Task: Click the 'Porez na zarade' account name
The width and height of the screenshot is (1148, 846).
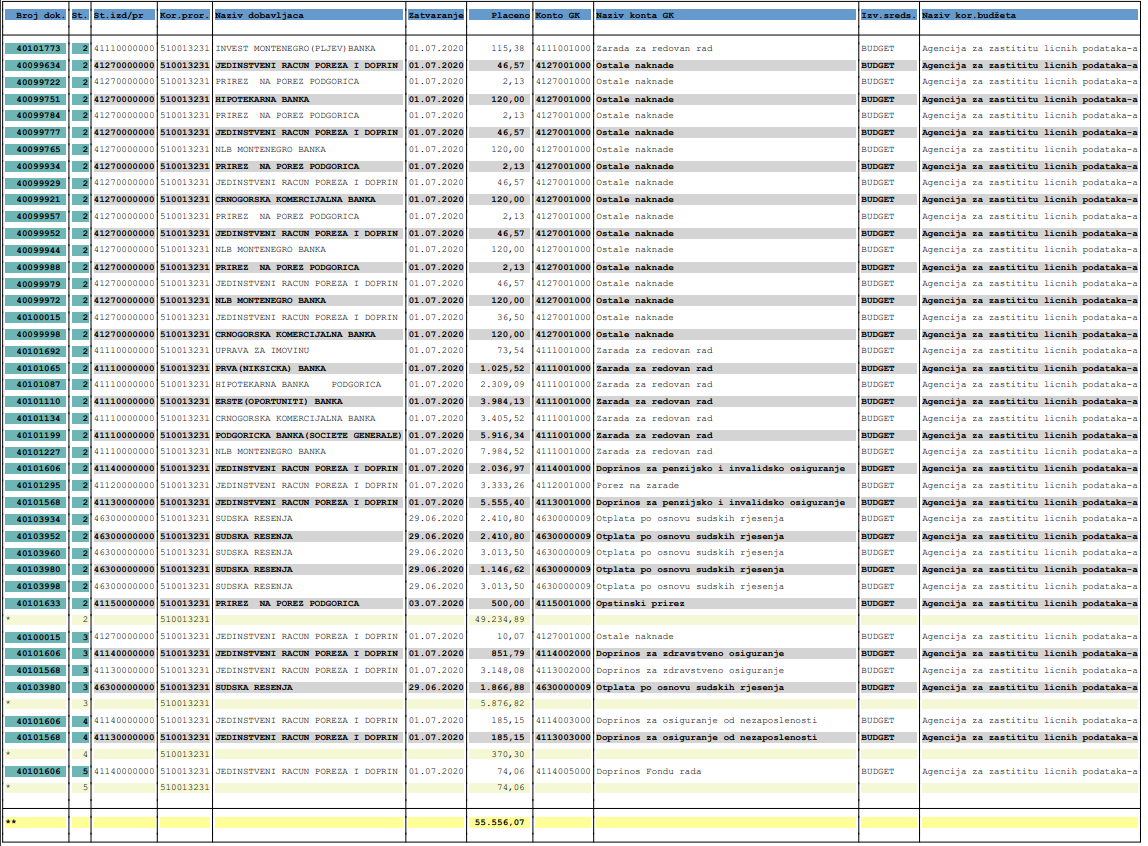Action: [634, 485]
